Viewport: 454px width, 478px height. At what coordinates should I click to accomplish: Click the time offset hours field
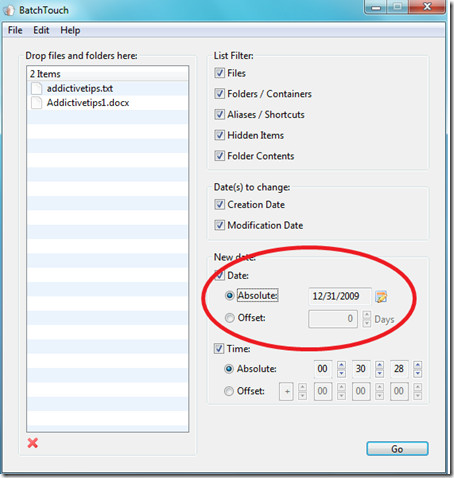coord(323,391)
